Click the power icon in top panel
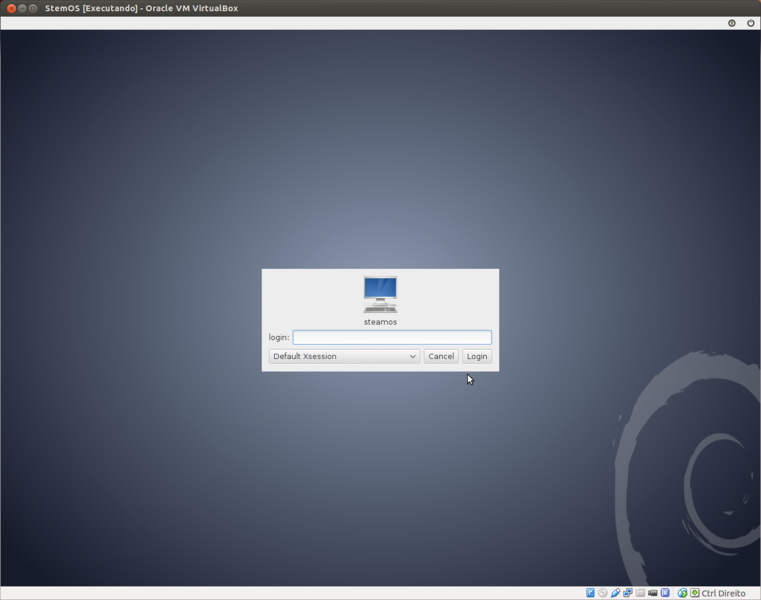 click(750, 23)
